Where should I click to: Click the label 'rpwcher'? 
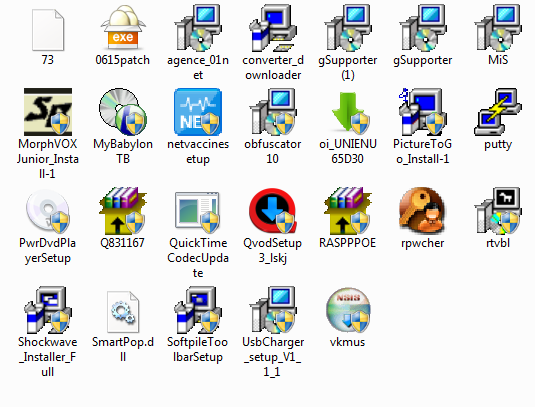point(422,243)
